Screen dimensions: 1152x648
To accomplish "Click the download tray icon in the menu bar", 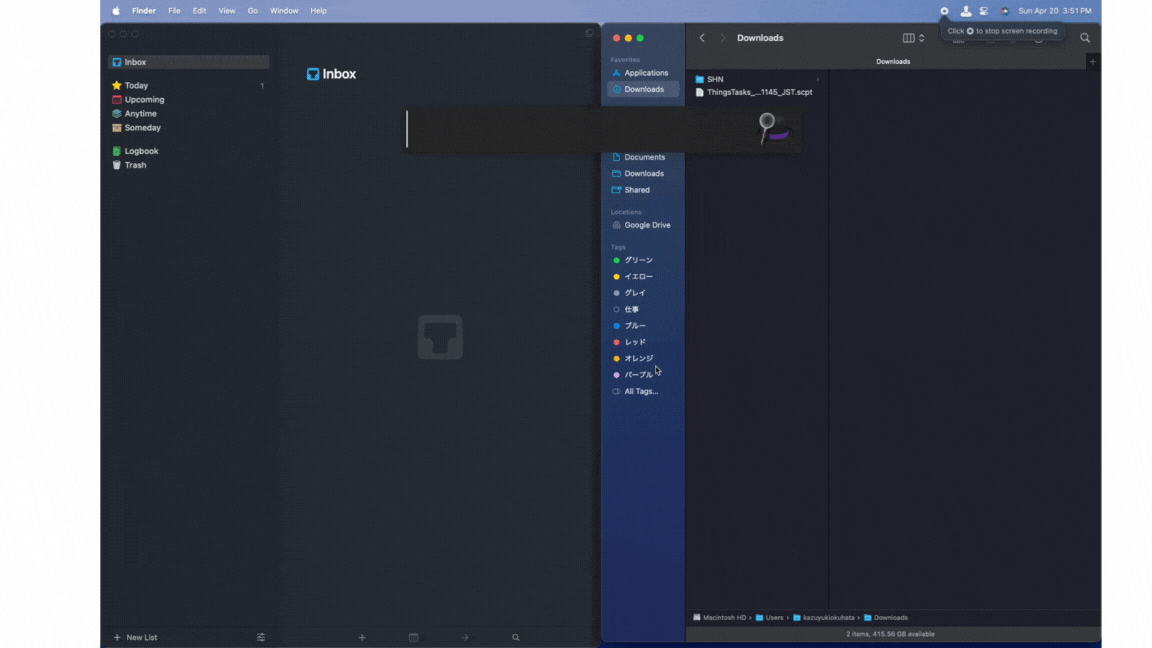I will pyautogui.click(x=965, y=11).
